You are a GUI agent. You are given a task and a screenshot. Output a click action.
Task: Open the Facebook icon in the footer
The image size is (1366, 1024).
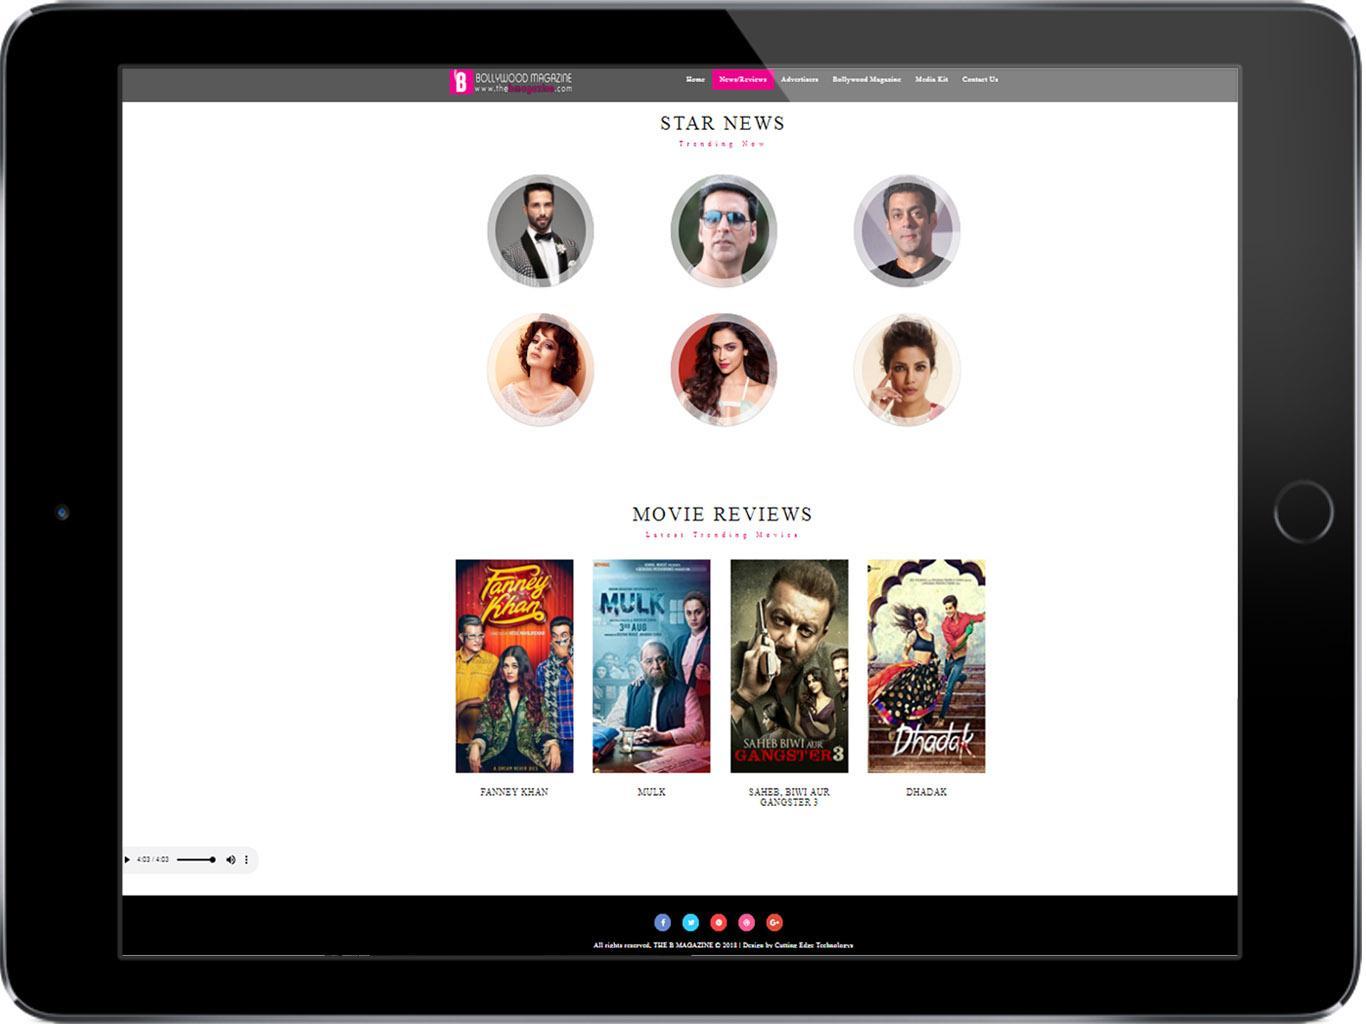pos(662,922)
